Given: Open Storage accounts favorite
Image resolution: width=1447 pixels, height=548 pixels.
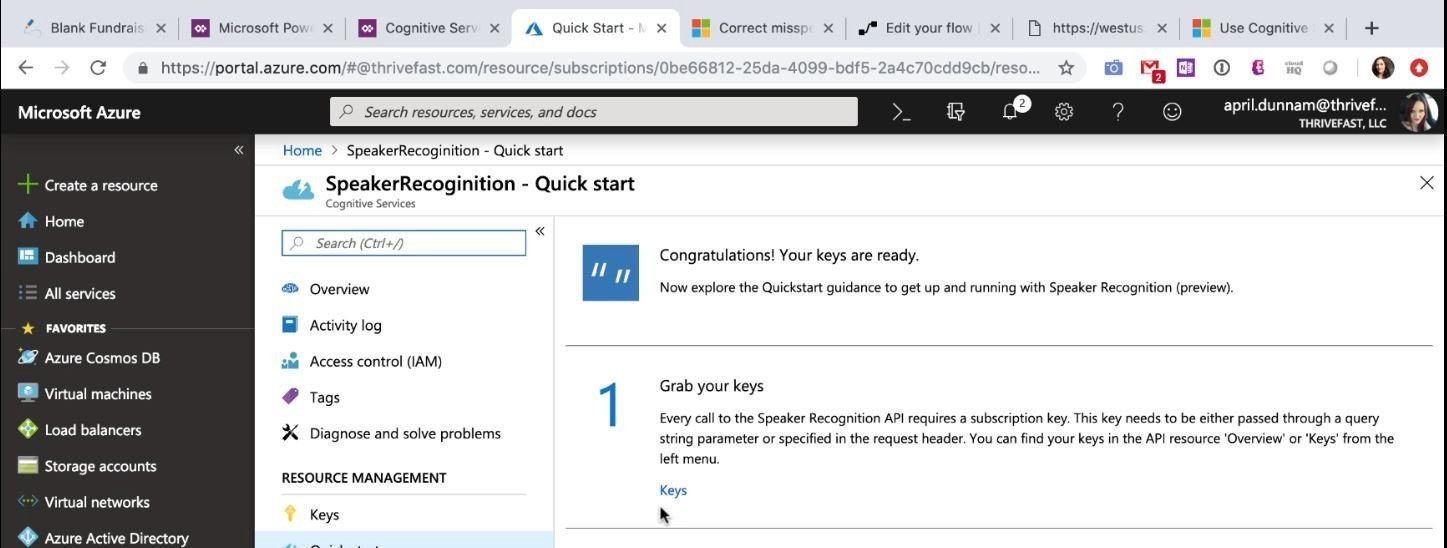Looking at the screenshot, I should [87, 466].
